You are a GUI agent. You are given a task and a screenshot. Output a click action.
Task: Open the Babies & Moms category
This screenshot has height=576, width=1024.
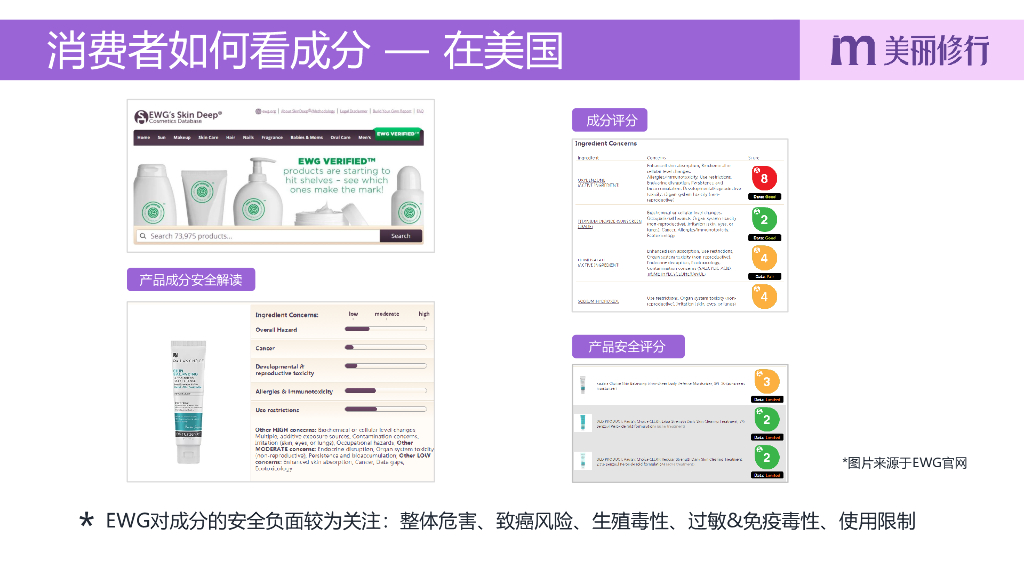307,138
